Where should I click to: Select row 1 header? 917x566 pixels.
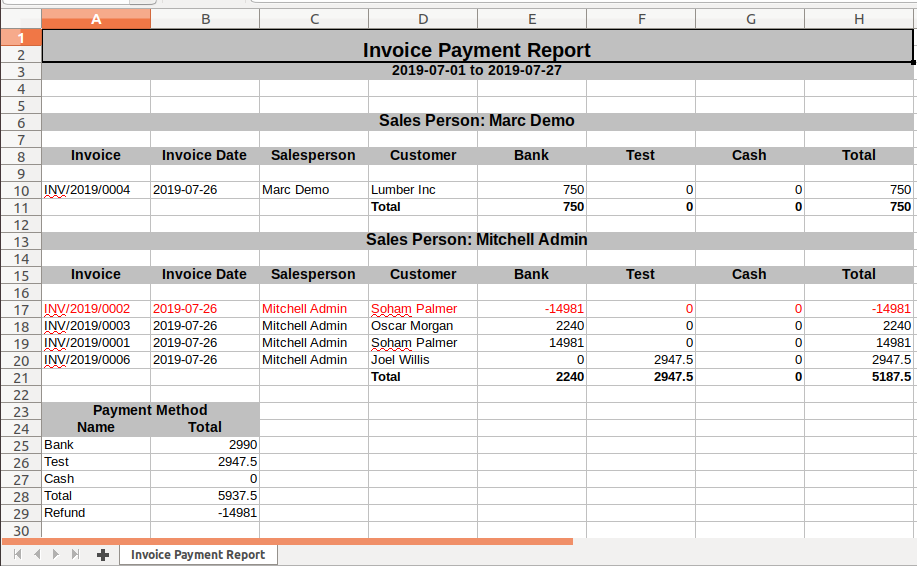pyautogui.click(x=21, y=38)
